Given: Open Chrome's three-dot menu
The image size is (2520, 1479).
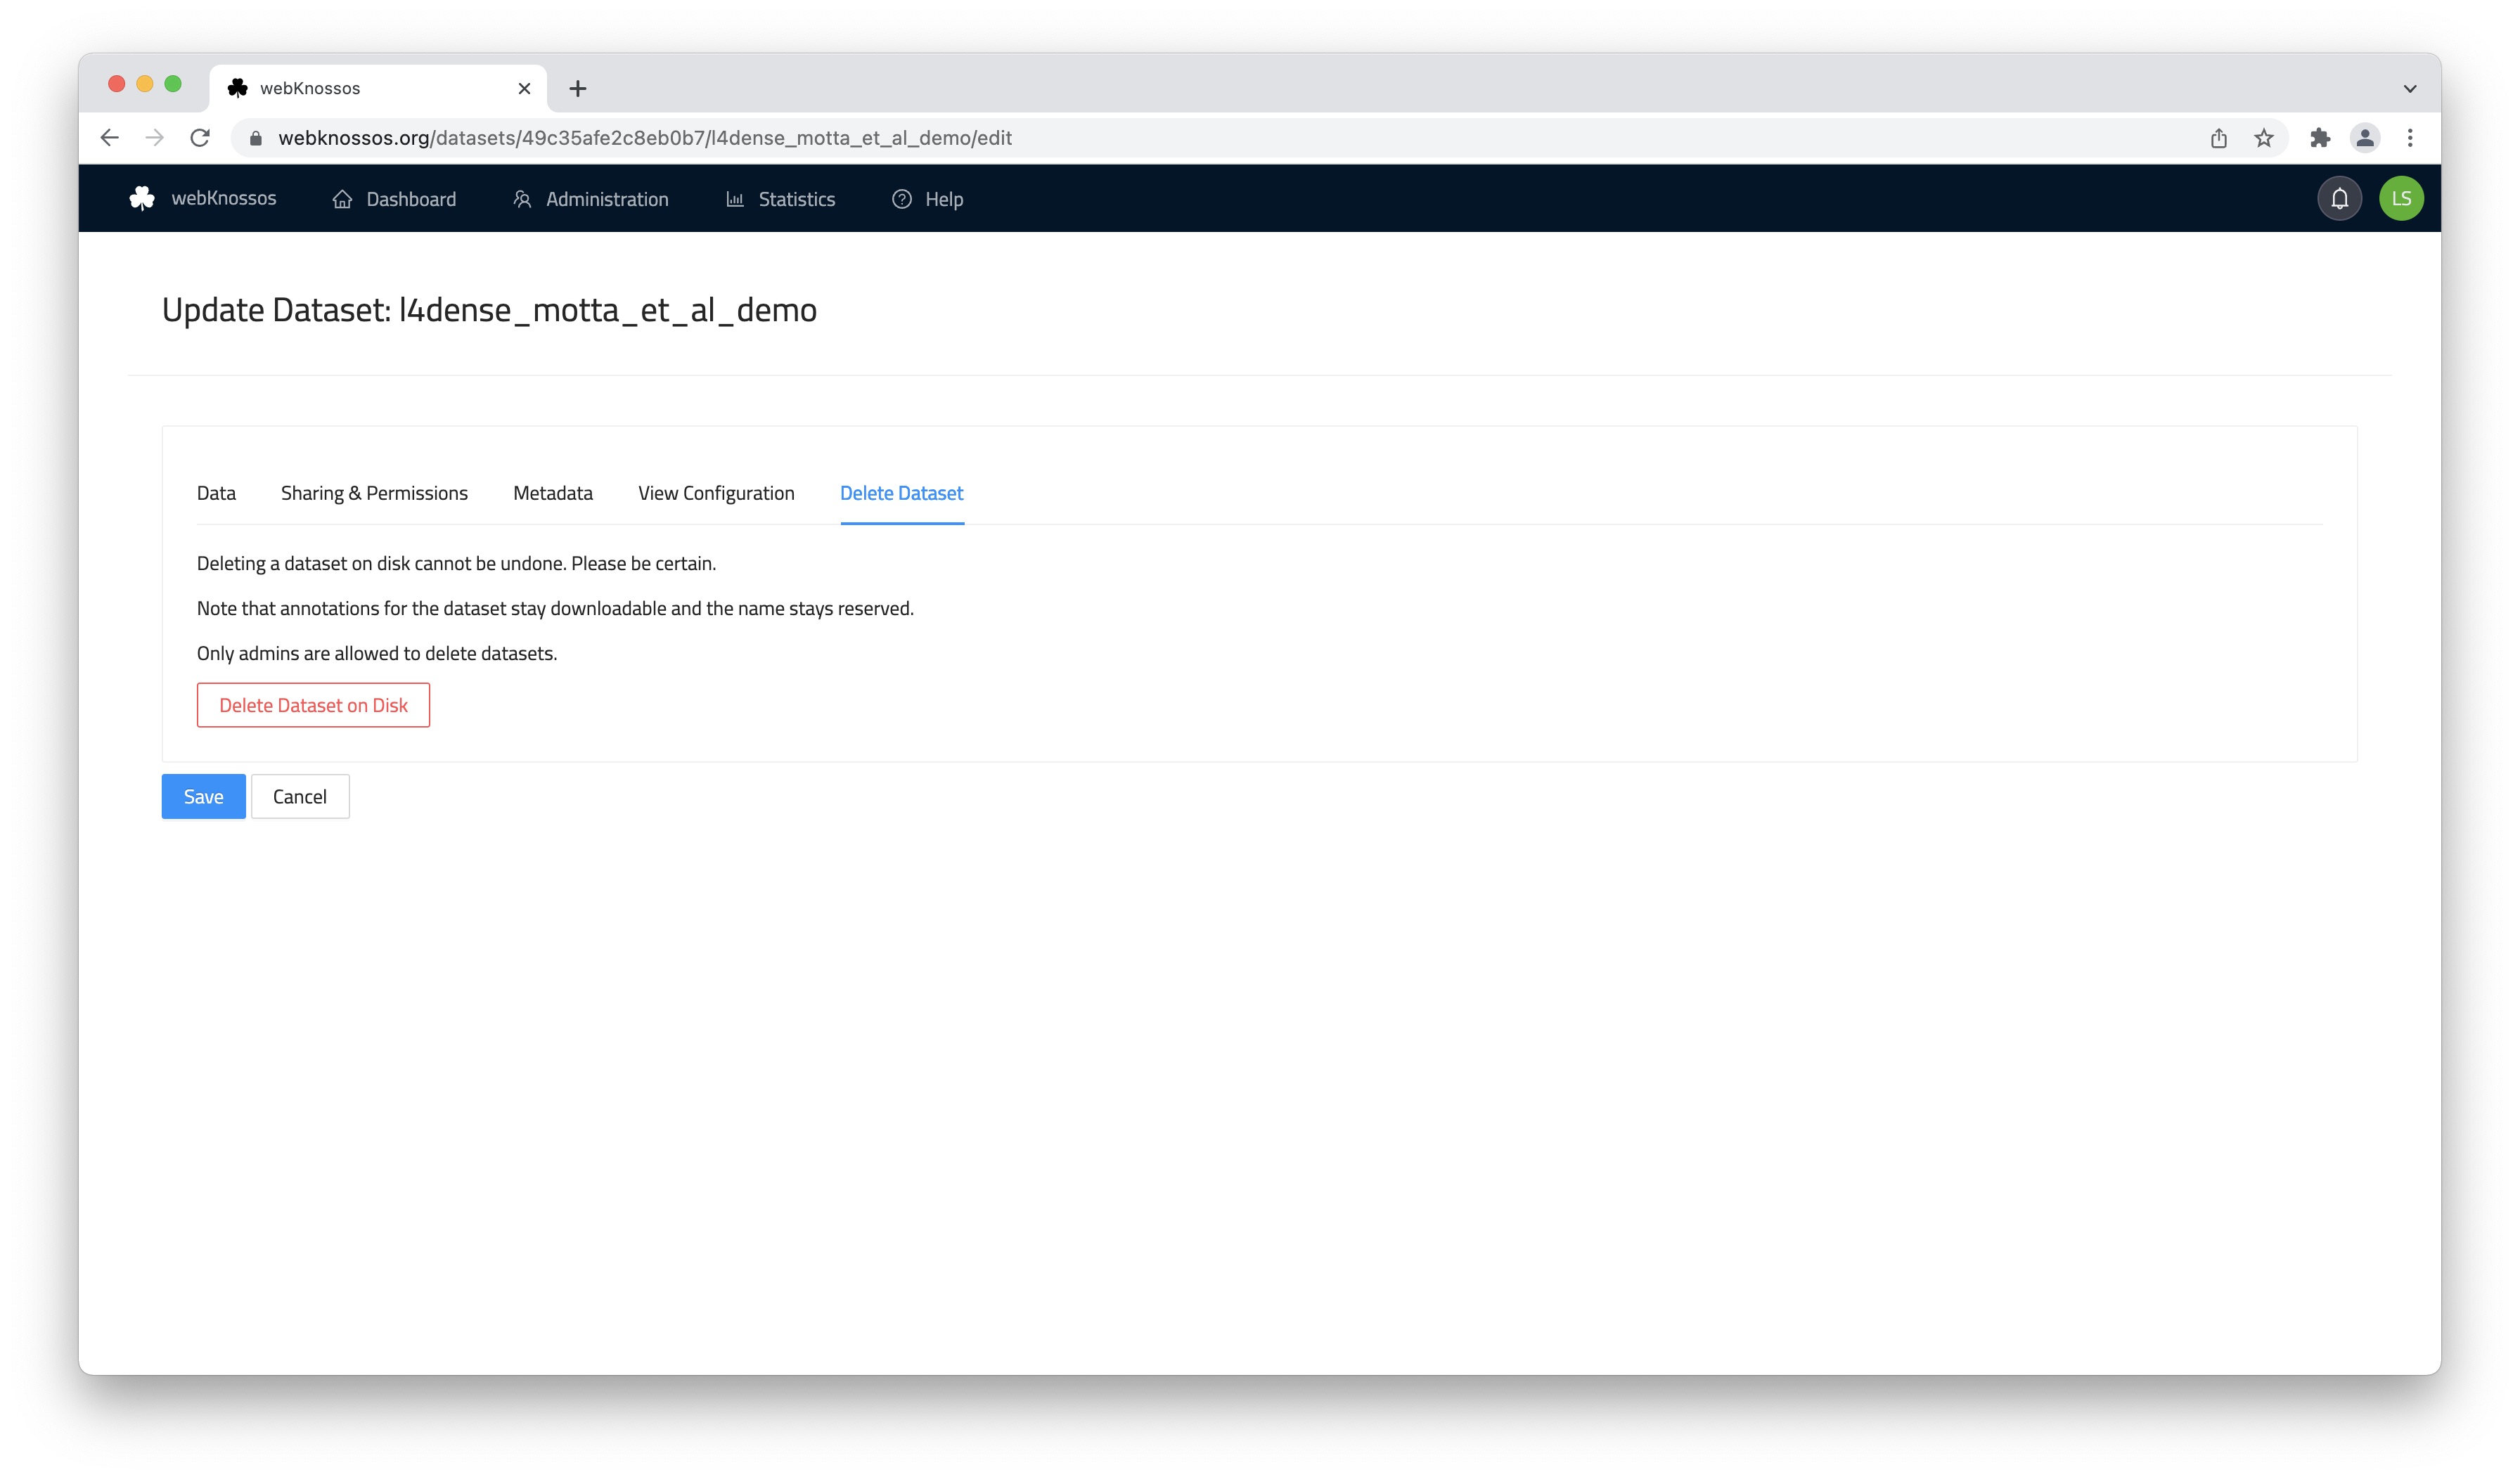Looking at the screenshot, I should tap(2410, 138).
